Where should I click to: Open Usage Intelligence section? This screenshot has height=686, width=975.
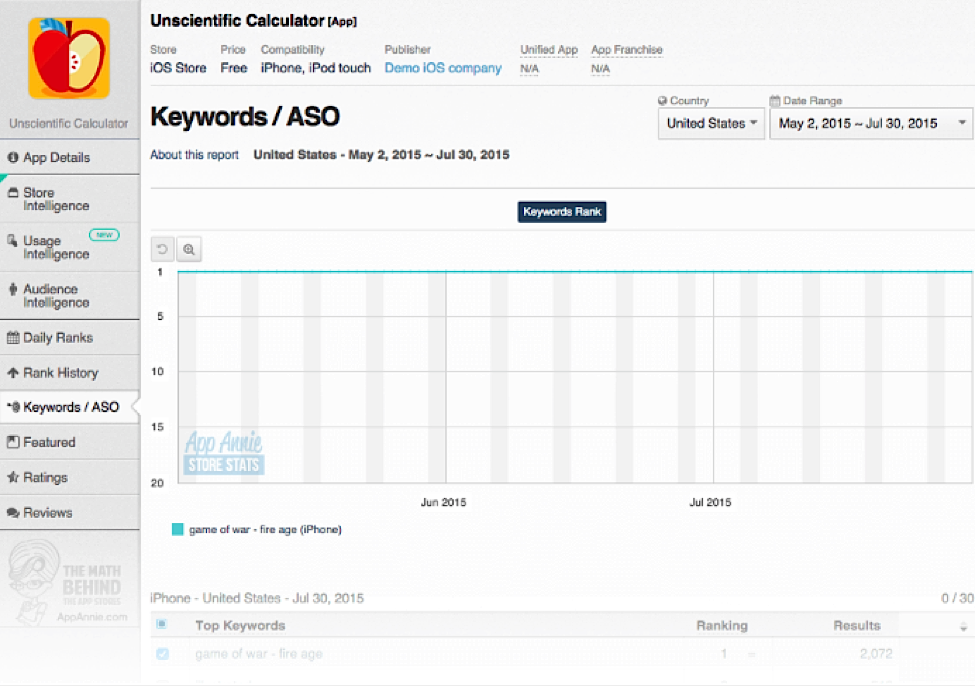click(70, 247)
